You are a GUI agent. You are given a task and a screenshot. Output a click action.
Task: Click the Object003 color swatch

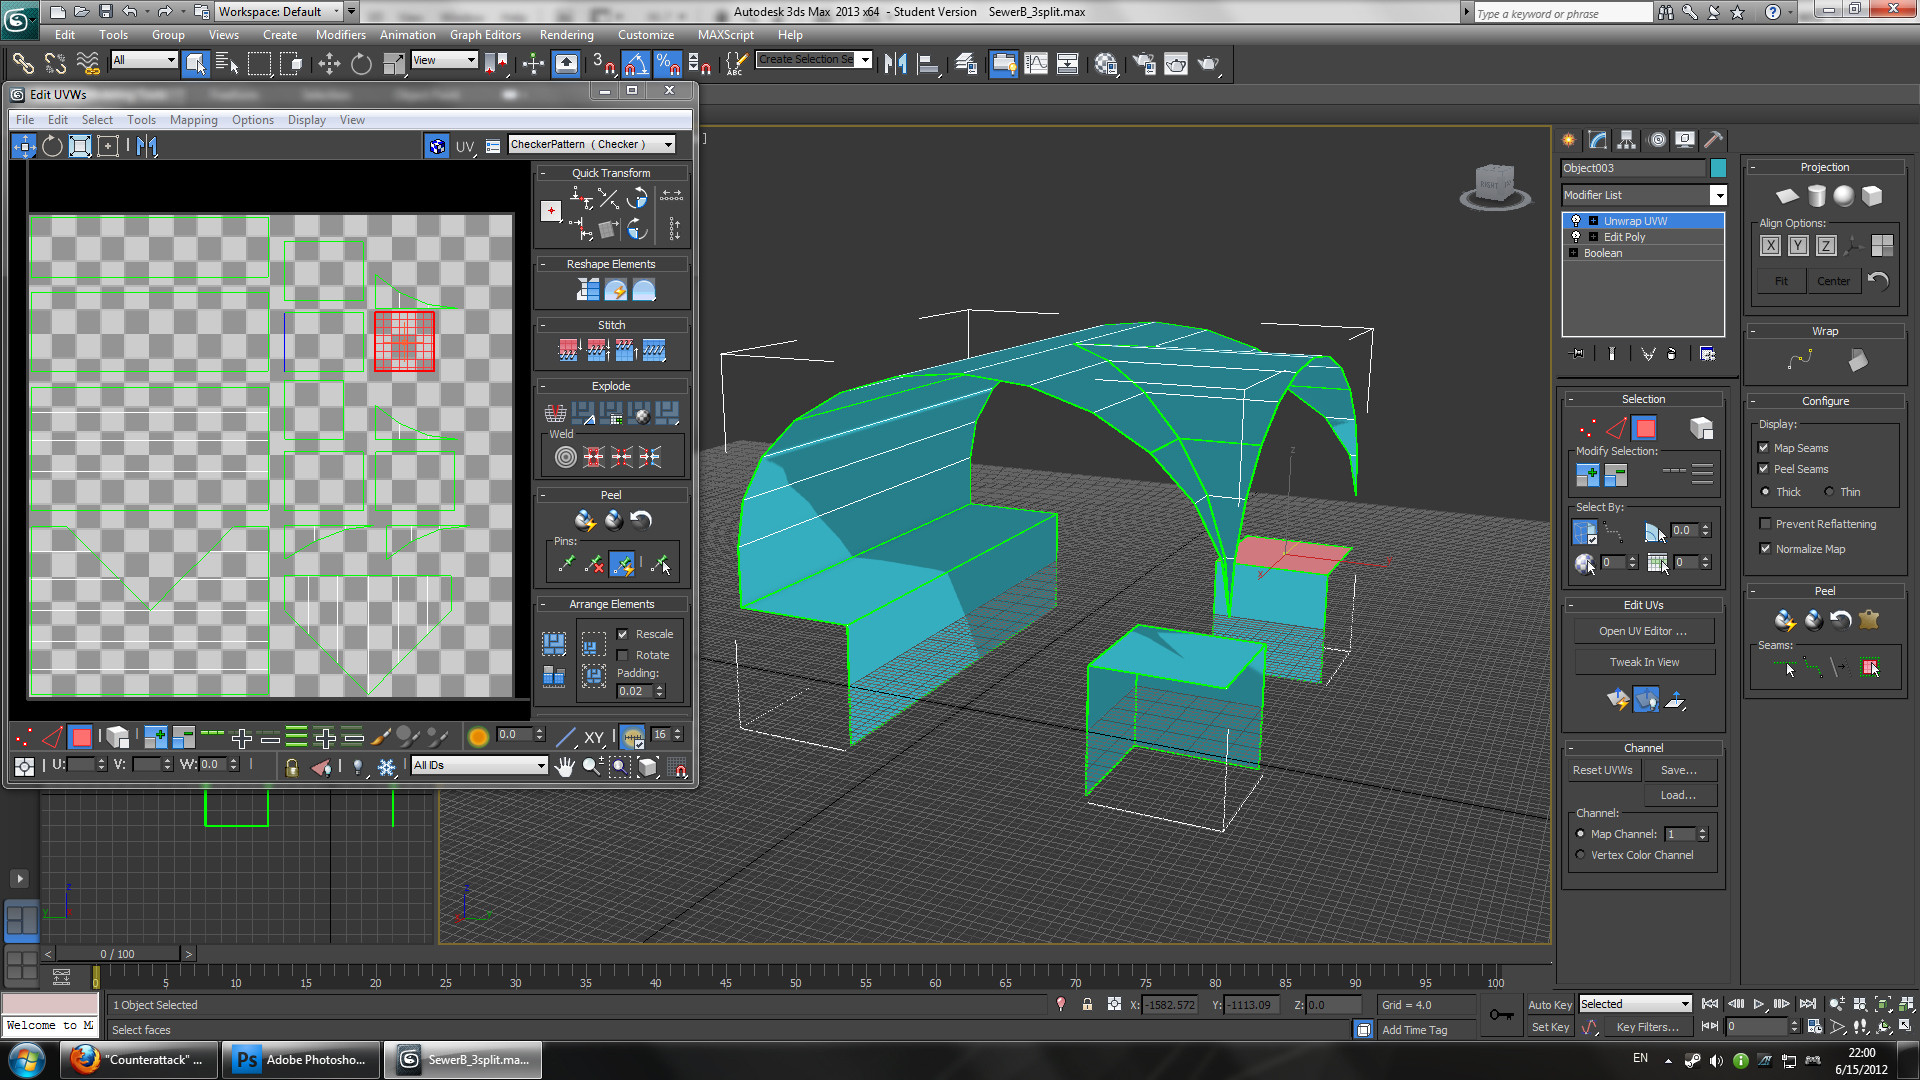1718,168
